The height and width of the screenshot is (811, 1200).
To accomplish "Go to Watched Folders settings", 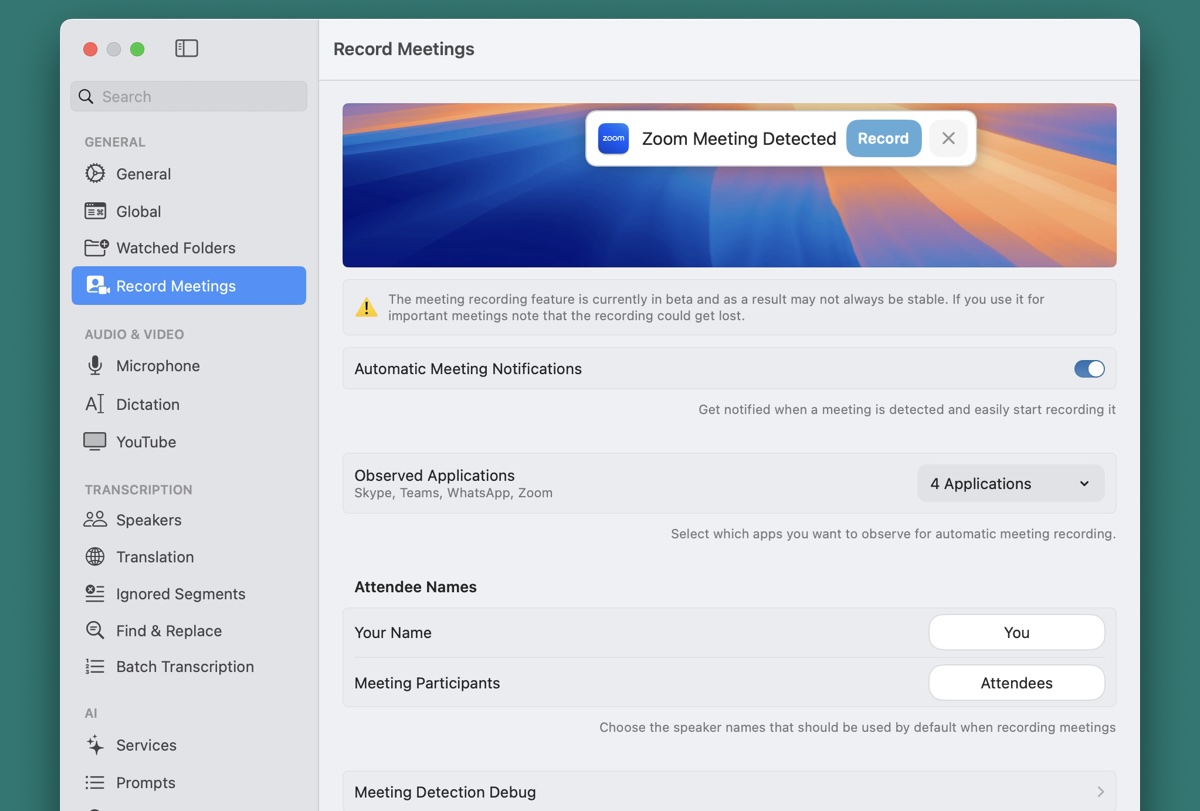I will click(189, 248).
